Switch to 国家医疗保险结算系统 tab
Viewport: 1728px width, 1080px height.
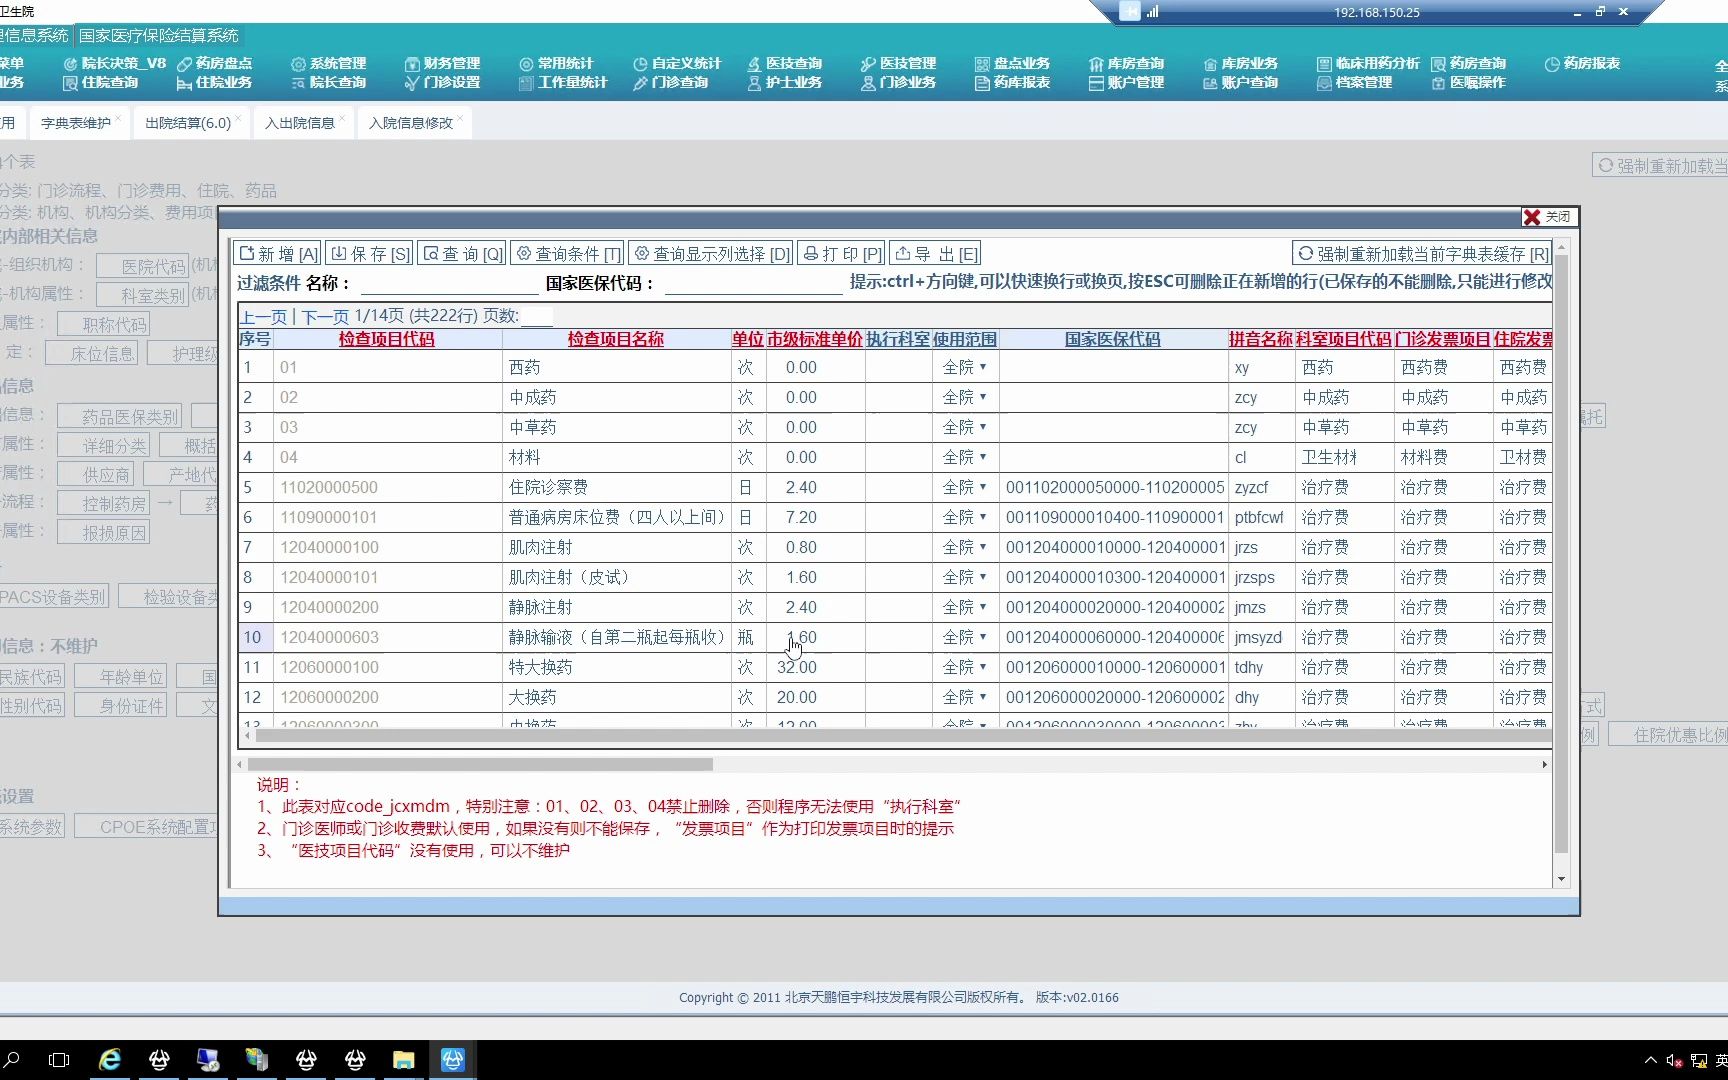pos(158,36)
